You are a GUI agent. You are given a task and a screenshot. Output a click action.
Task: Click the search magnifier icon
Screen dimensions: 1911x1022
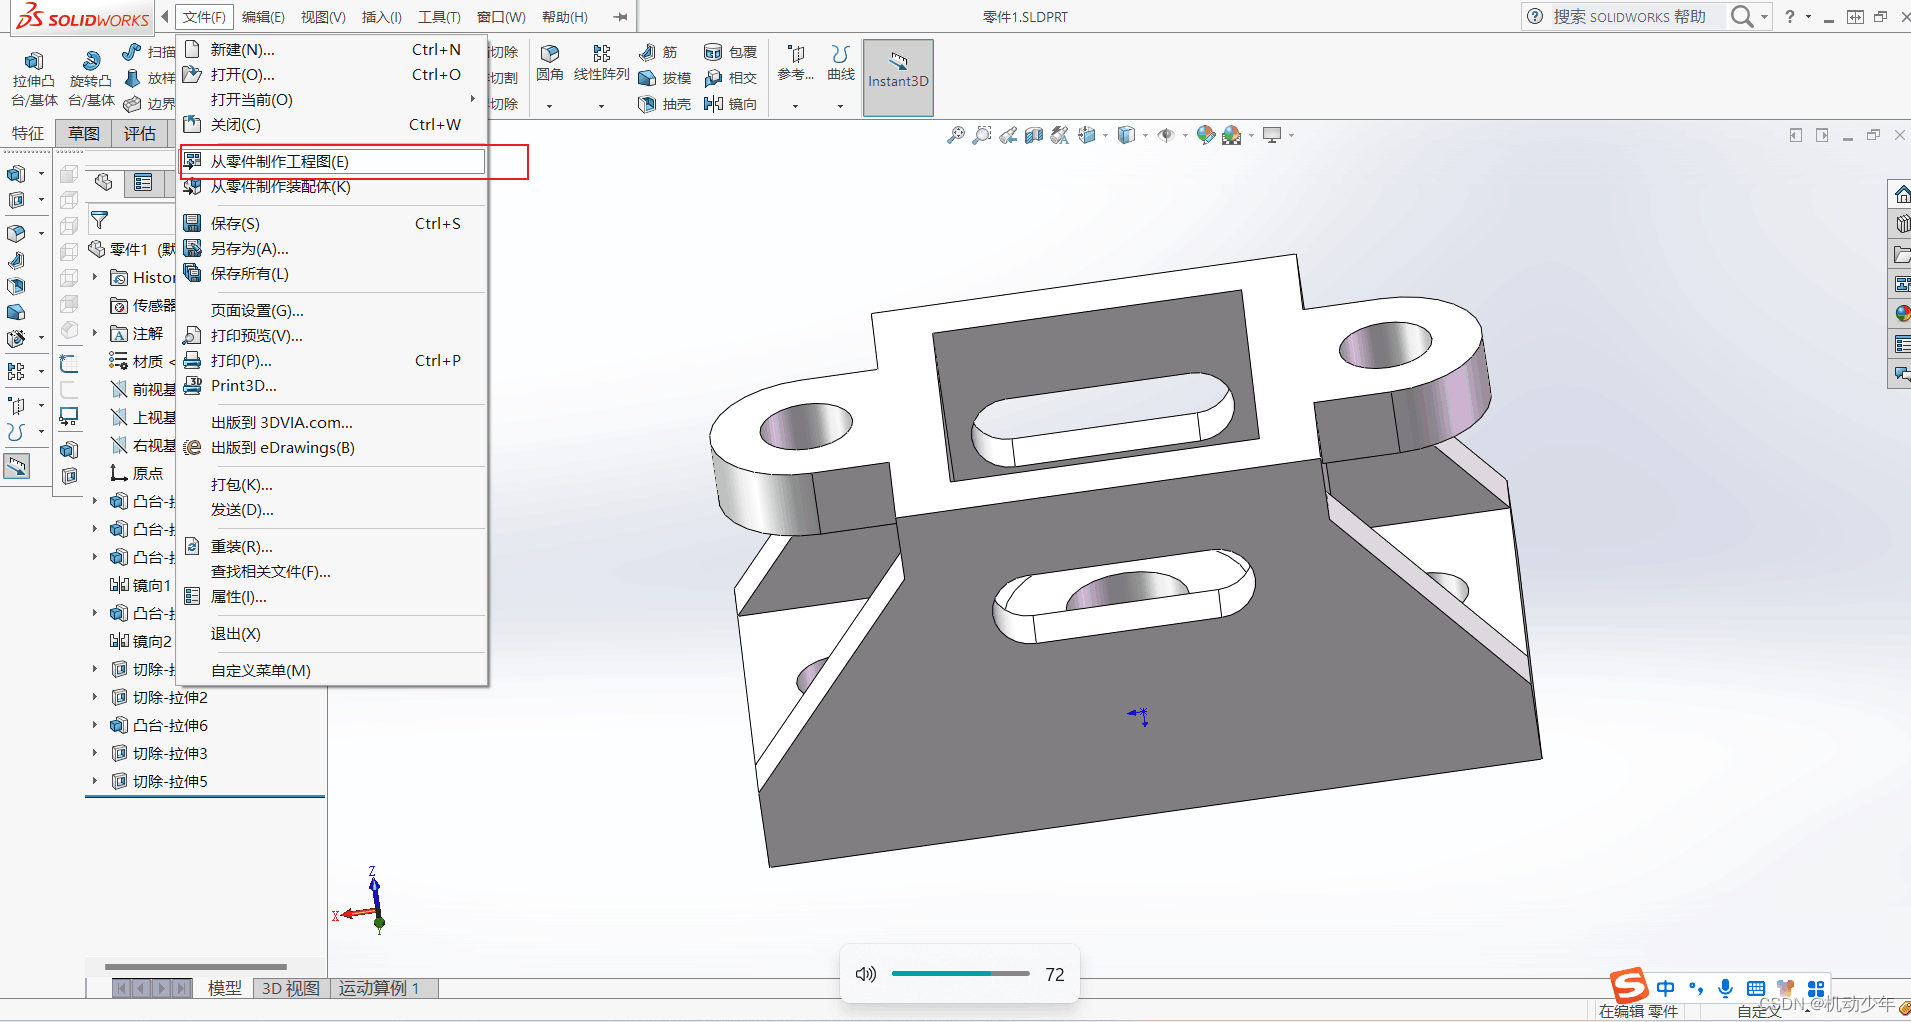click(1742, 16)
